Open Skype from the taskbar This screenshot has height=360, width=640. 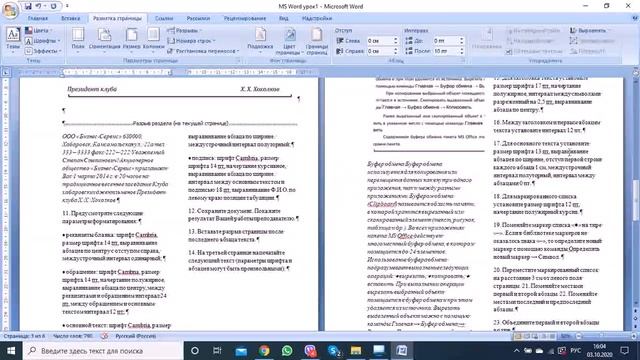[334, 351]
